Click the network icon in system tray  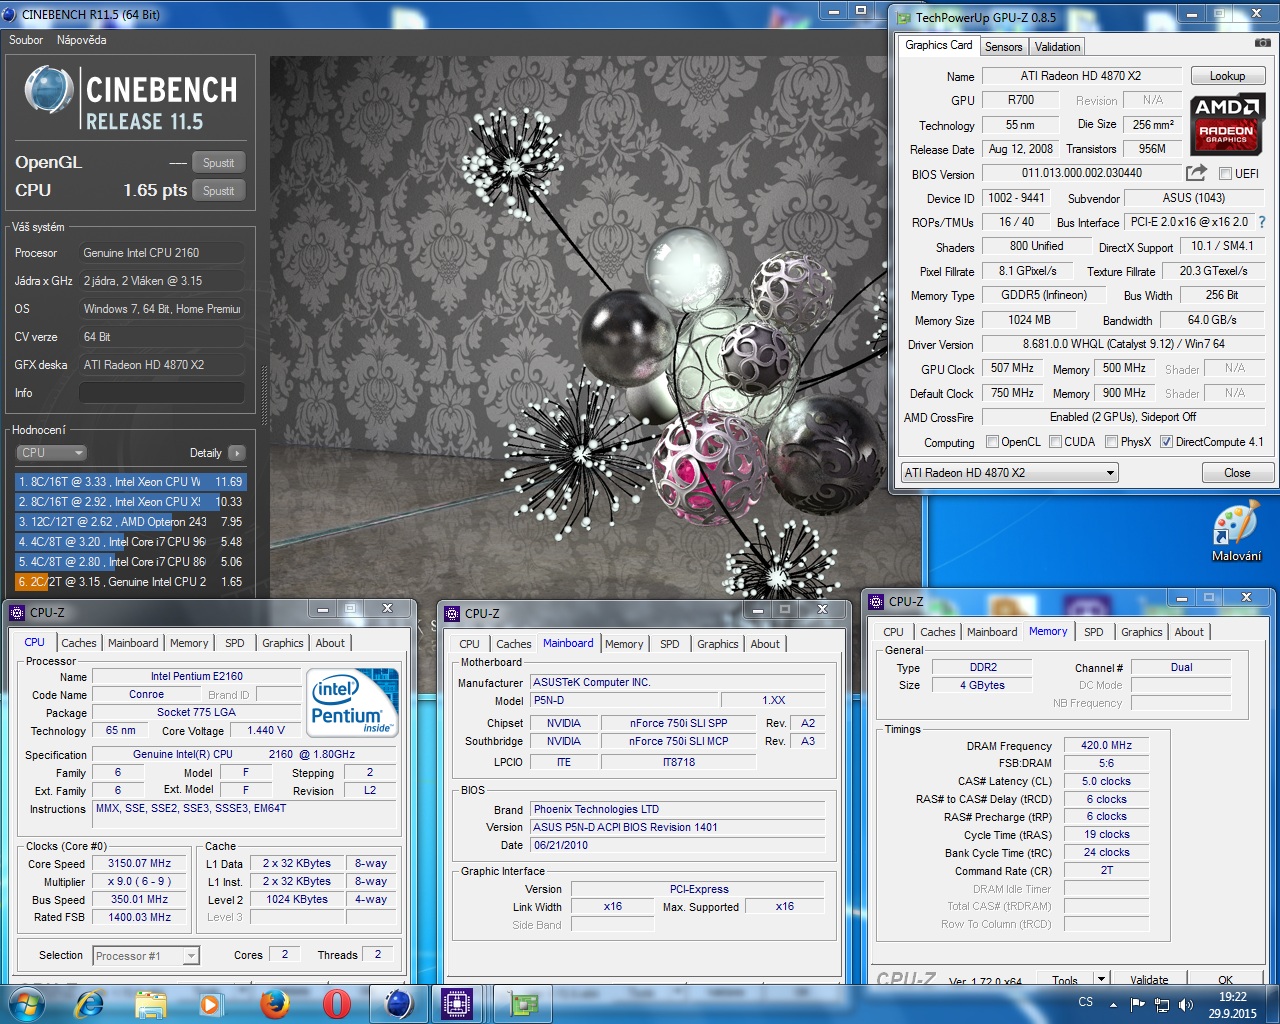click(1161, 1004)
